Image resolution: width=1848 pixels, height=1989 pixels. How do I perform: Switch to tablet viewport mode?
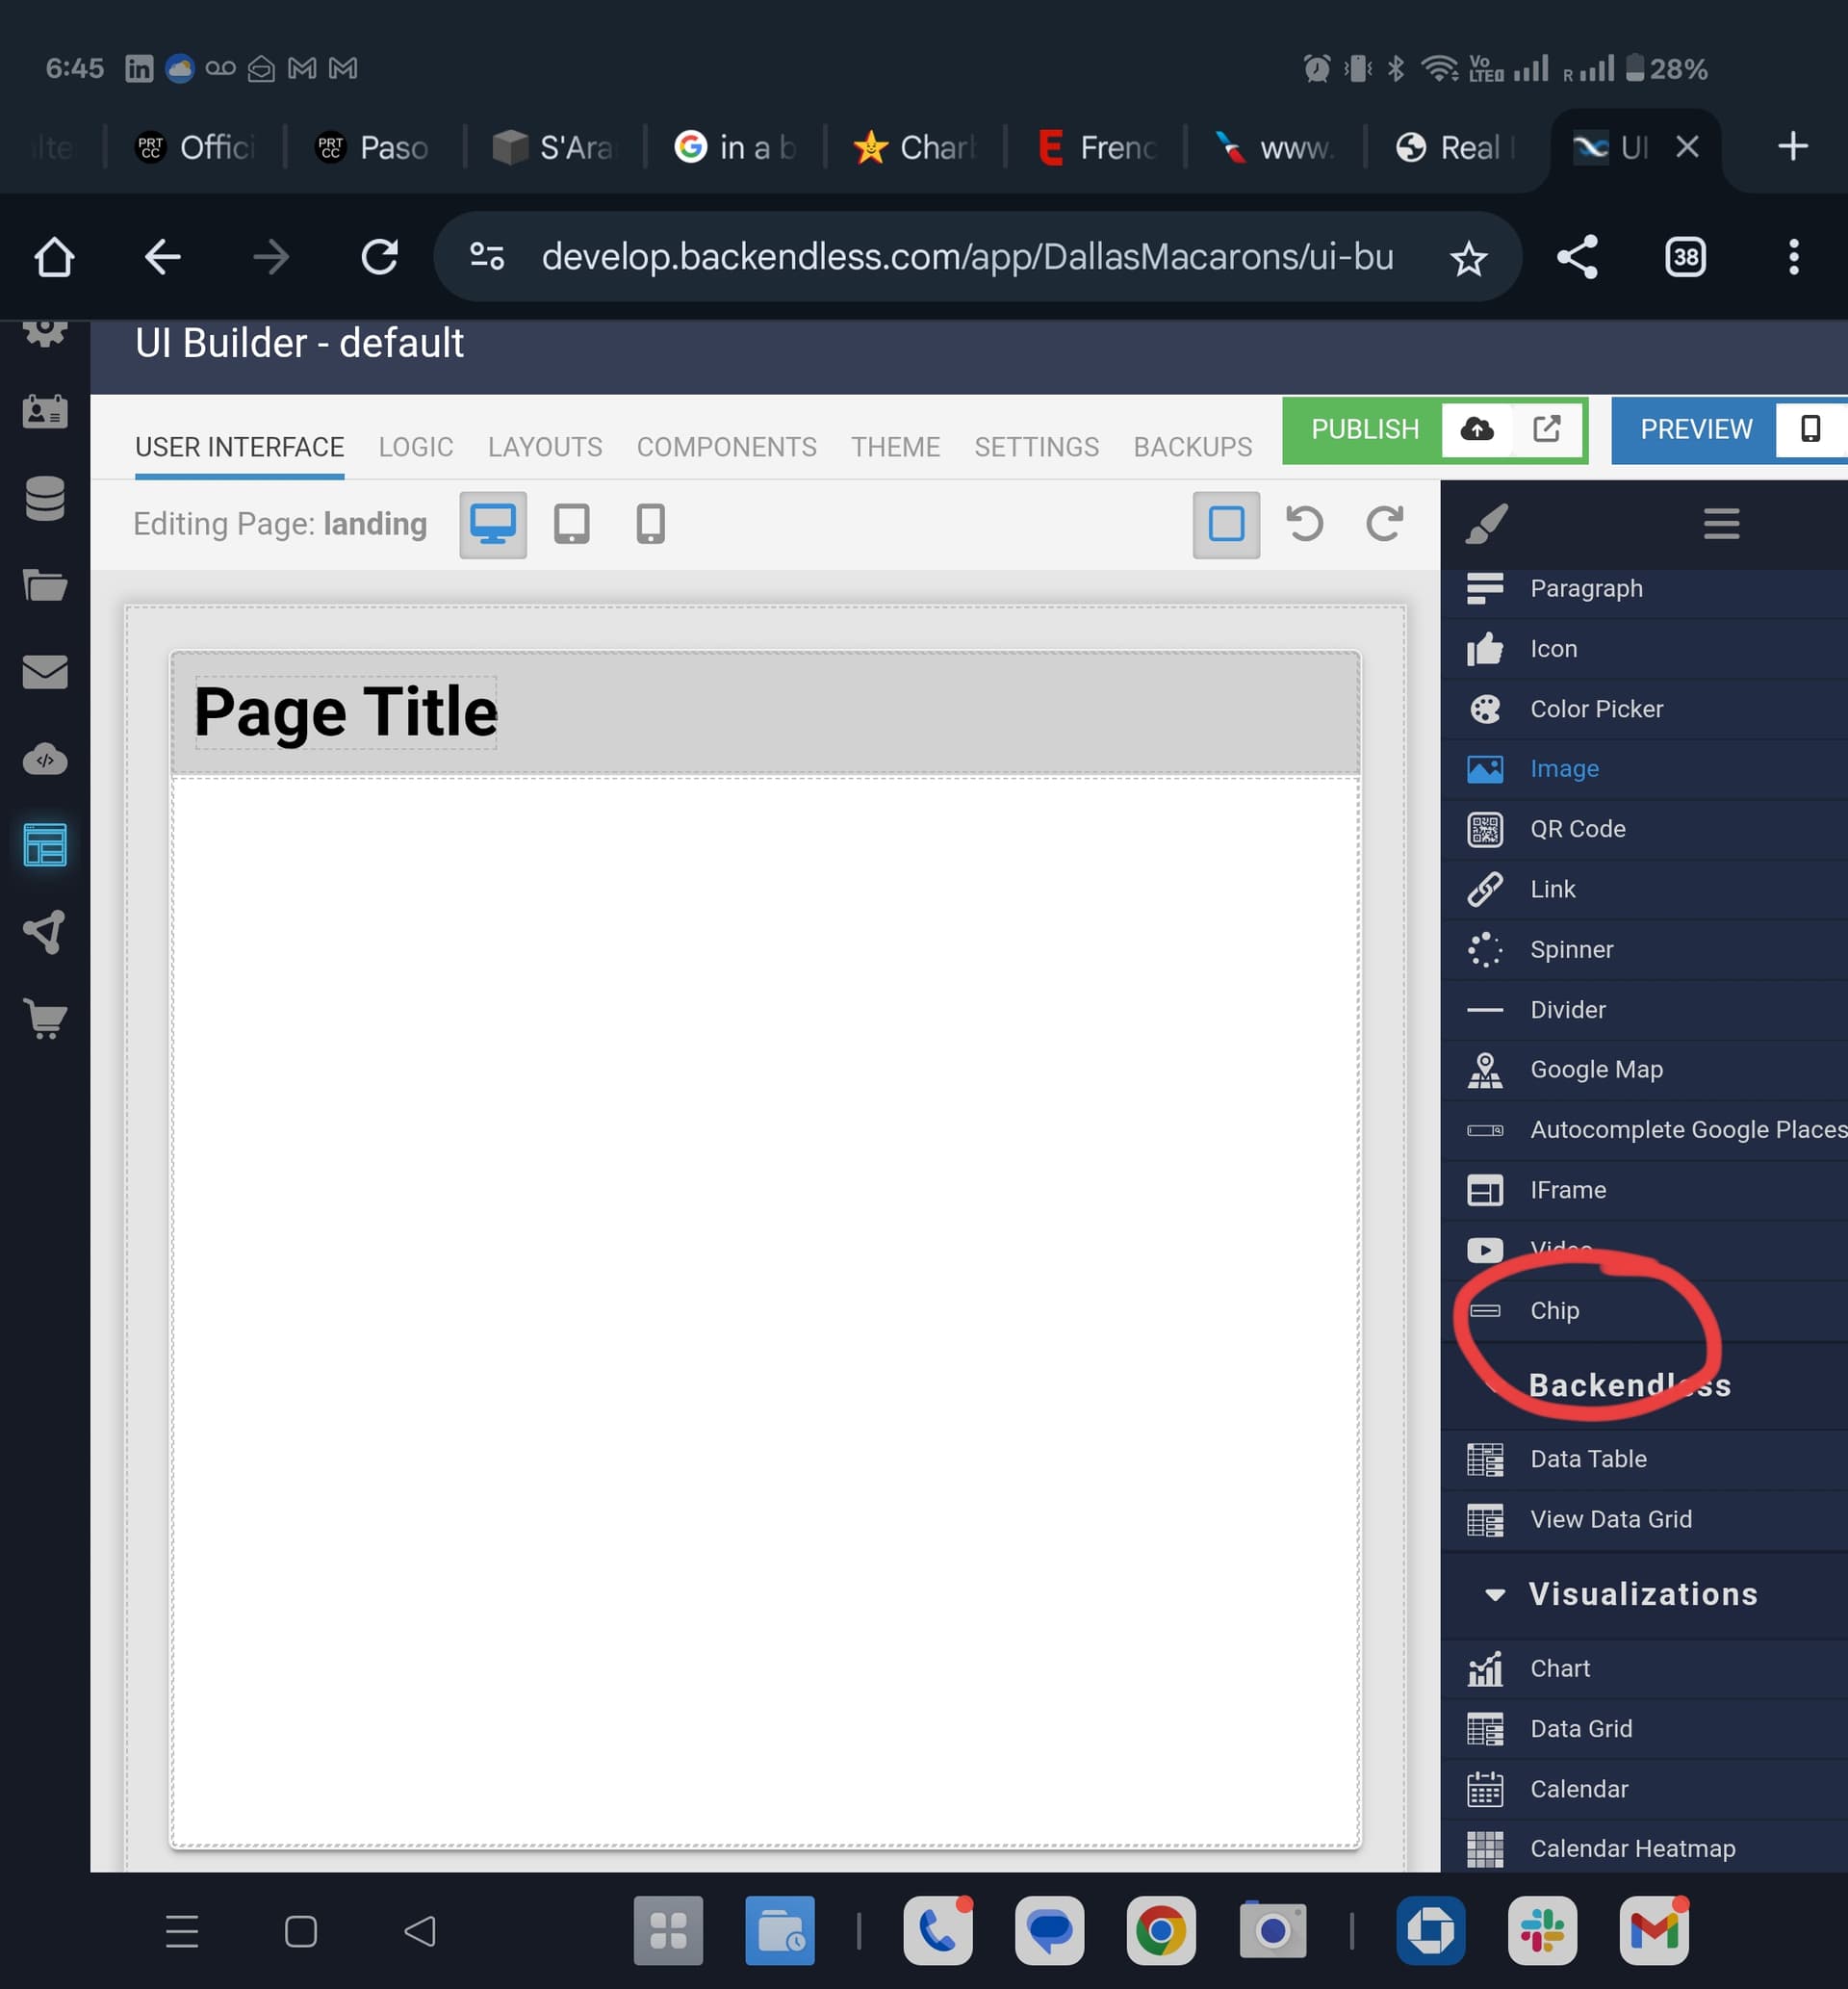click(572, 524)
